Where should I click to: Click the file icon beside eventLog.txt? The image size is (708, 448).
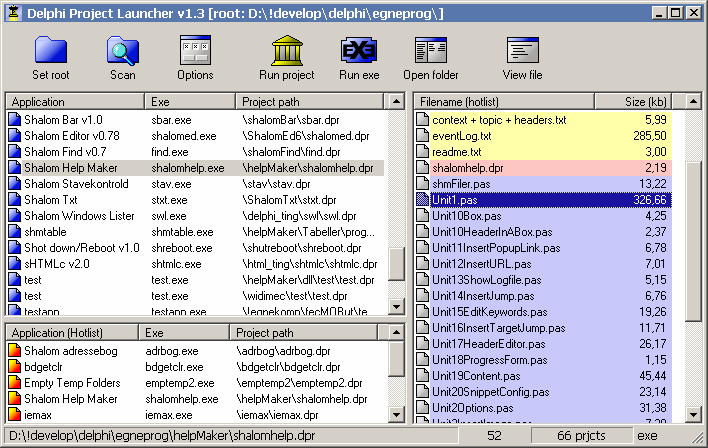click(x=422, y=135)
